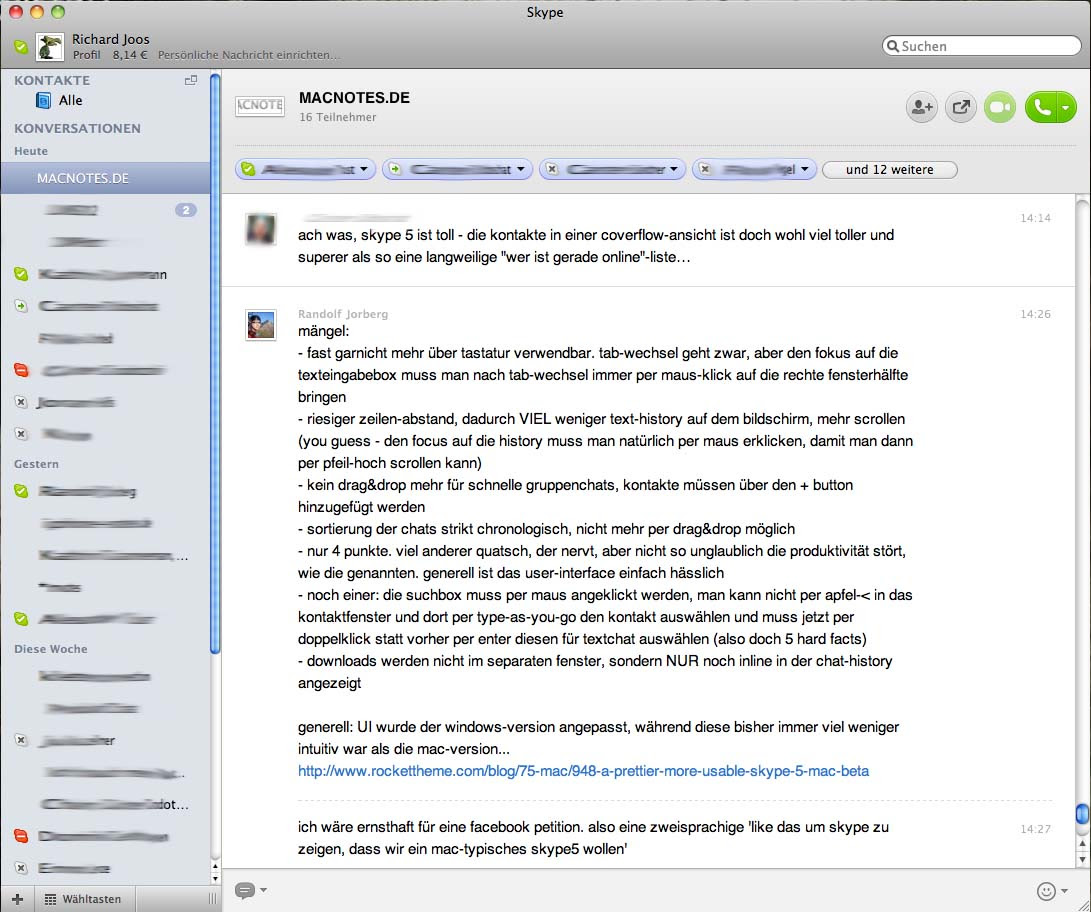Select 'Alle' contacts entry
Viewport: 1091px width, 912px height.
click(x=70, y=100)
